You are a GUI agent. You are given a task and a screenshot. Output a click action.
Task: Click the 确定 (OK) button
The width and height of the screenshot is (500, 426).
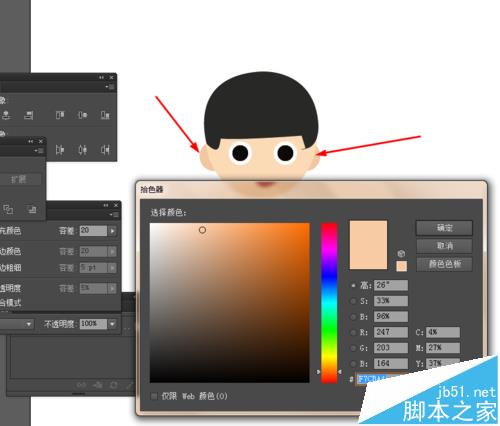coord(444,228)
